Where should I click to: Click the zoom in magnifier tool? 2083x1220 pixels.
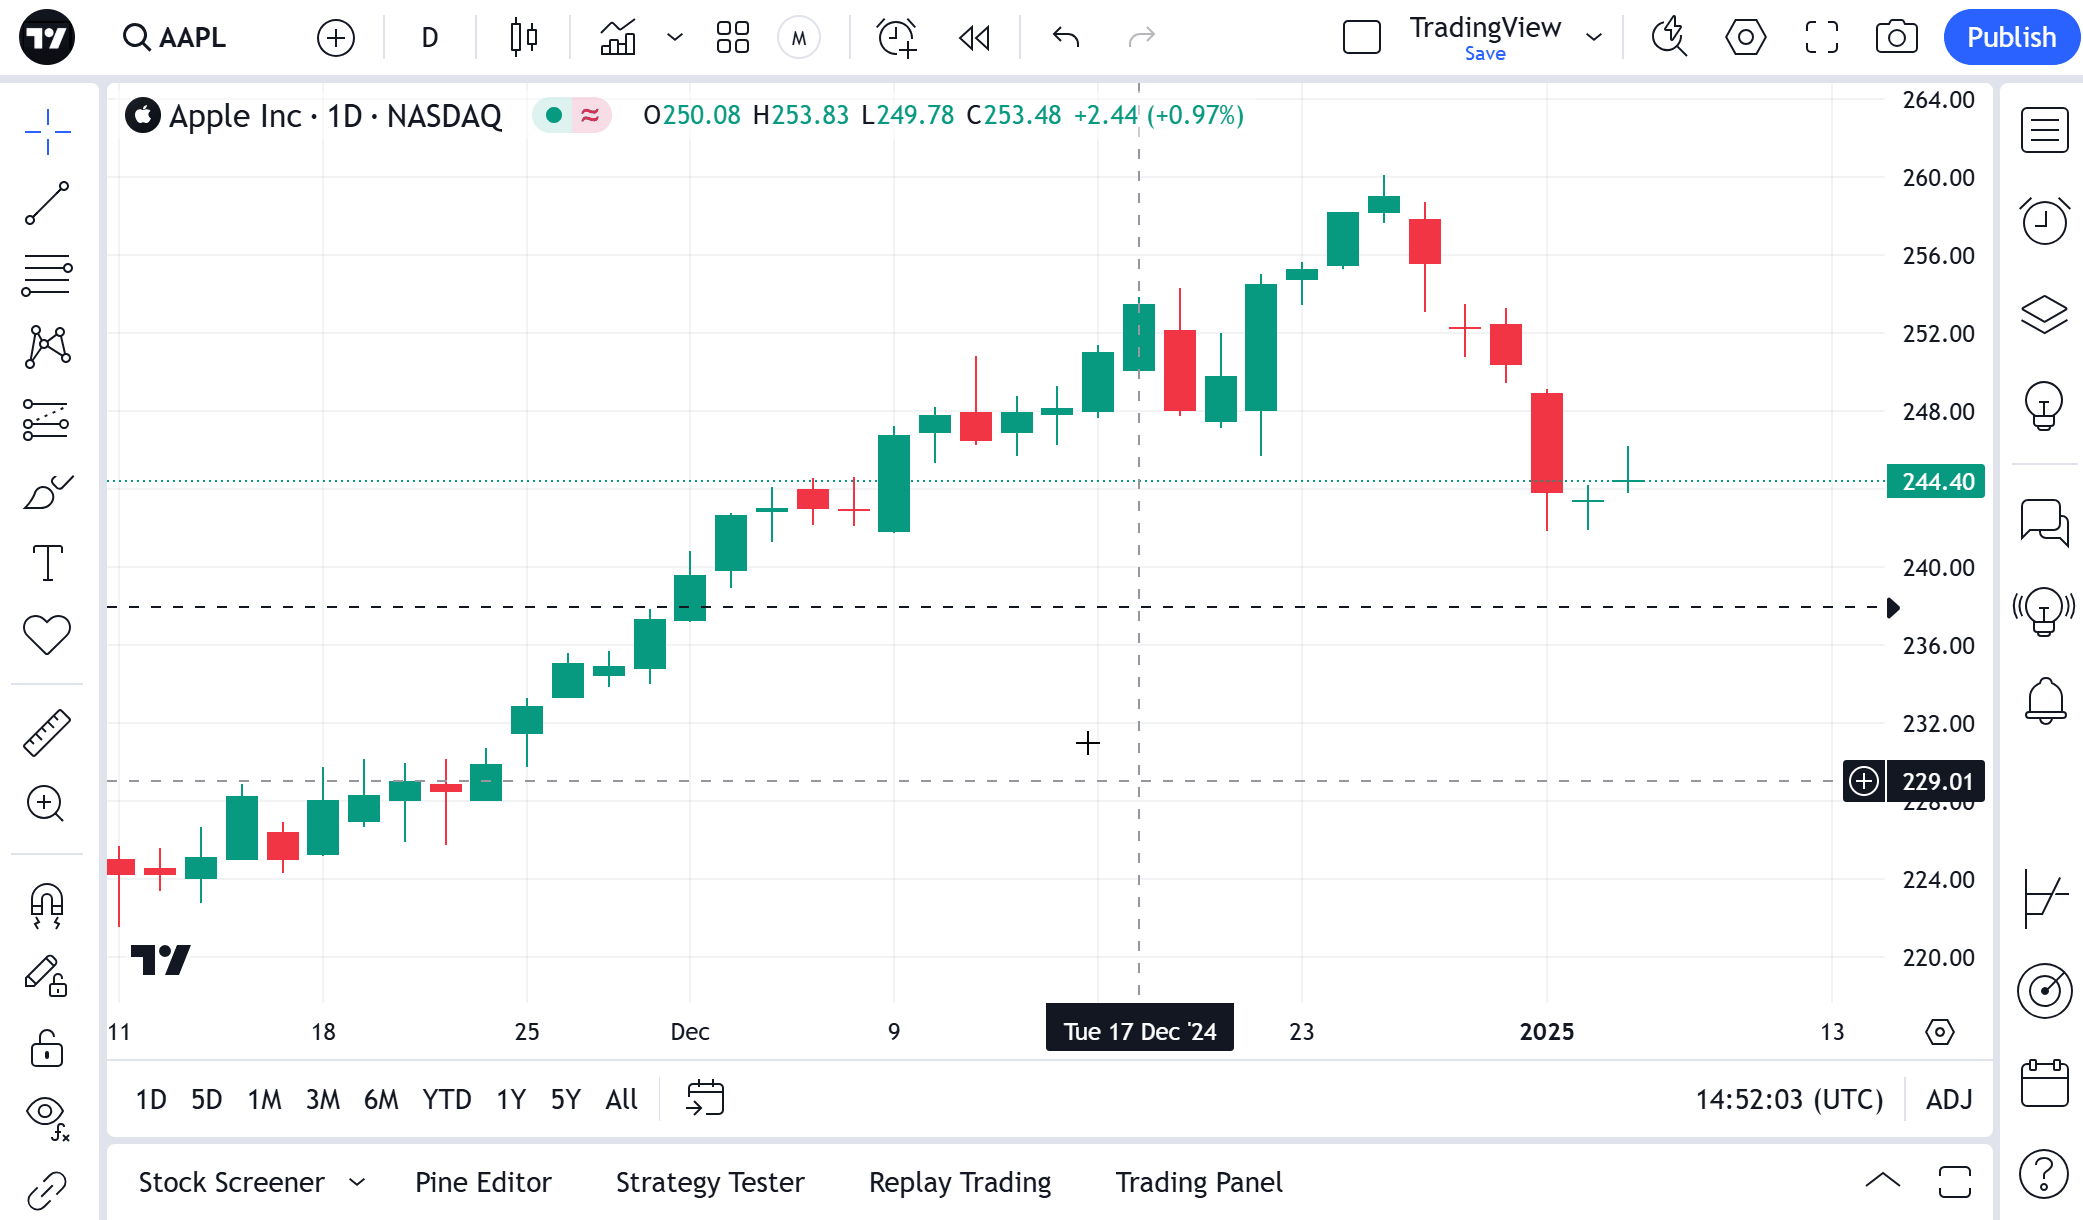click(x=47, y=803)
